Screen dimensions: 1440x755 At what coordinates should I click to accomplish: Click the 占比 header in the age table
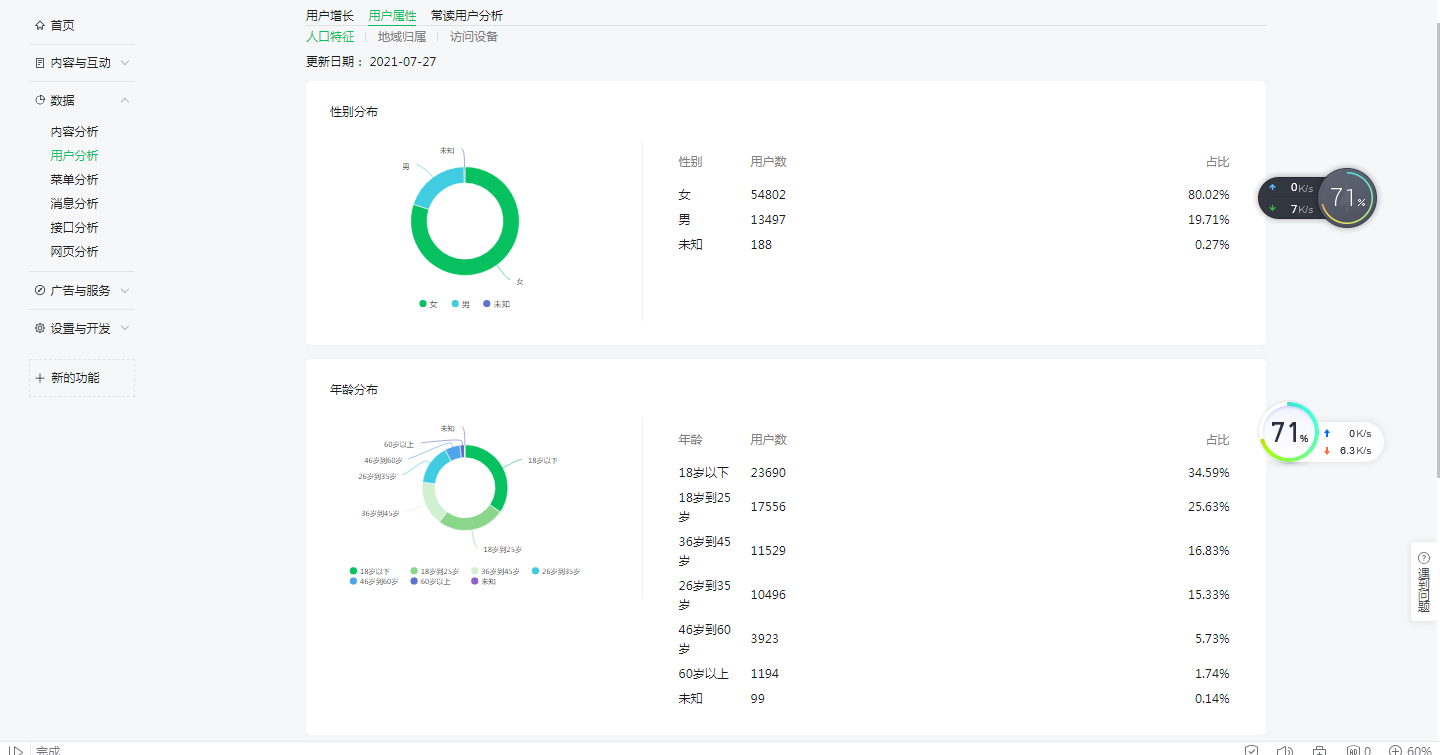(x=1218, y=440)
